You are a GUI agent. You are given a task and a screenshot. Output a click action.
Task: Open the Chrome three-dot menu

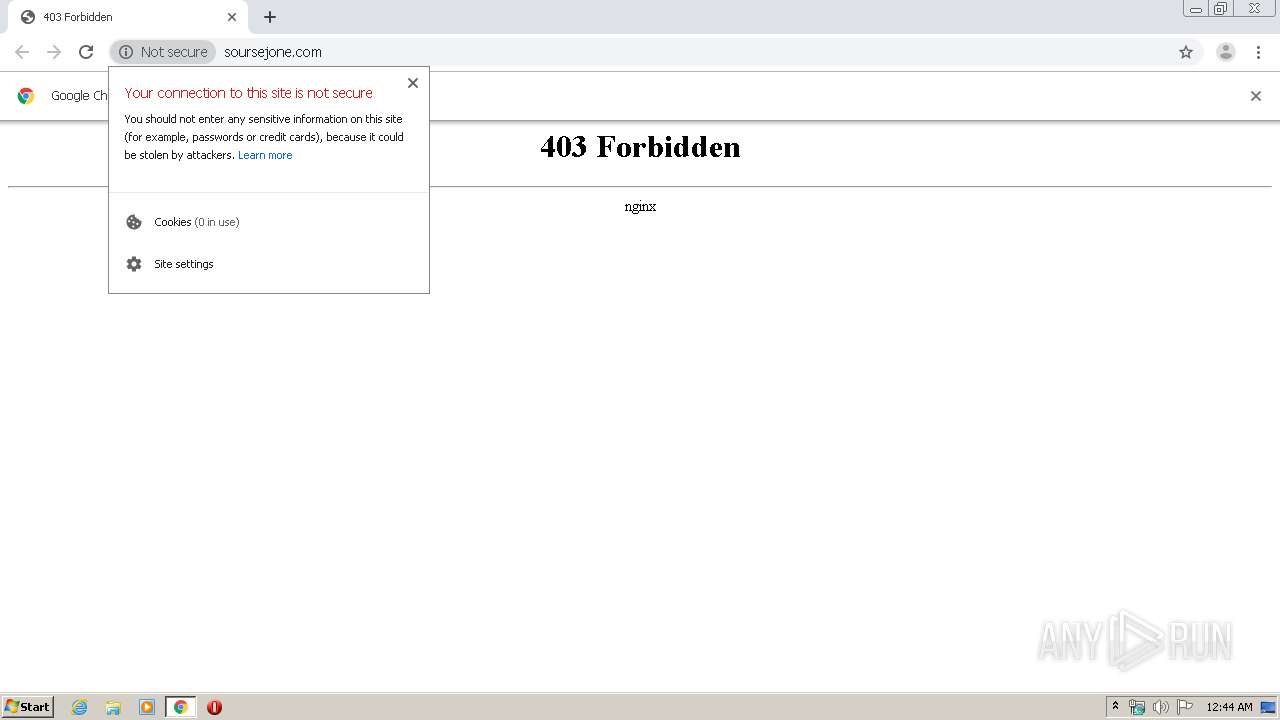click(1259, 52)
